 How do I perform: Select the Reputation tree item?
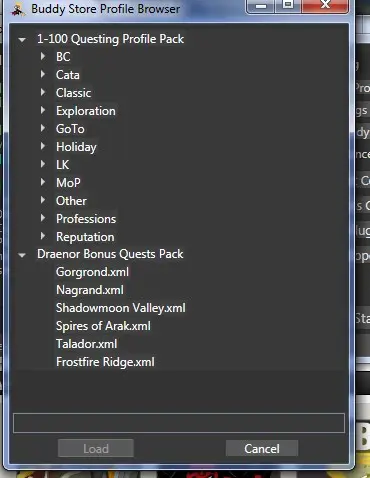pos(85,237)
